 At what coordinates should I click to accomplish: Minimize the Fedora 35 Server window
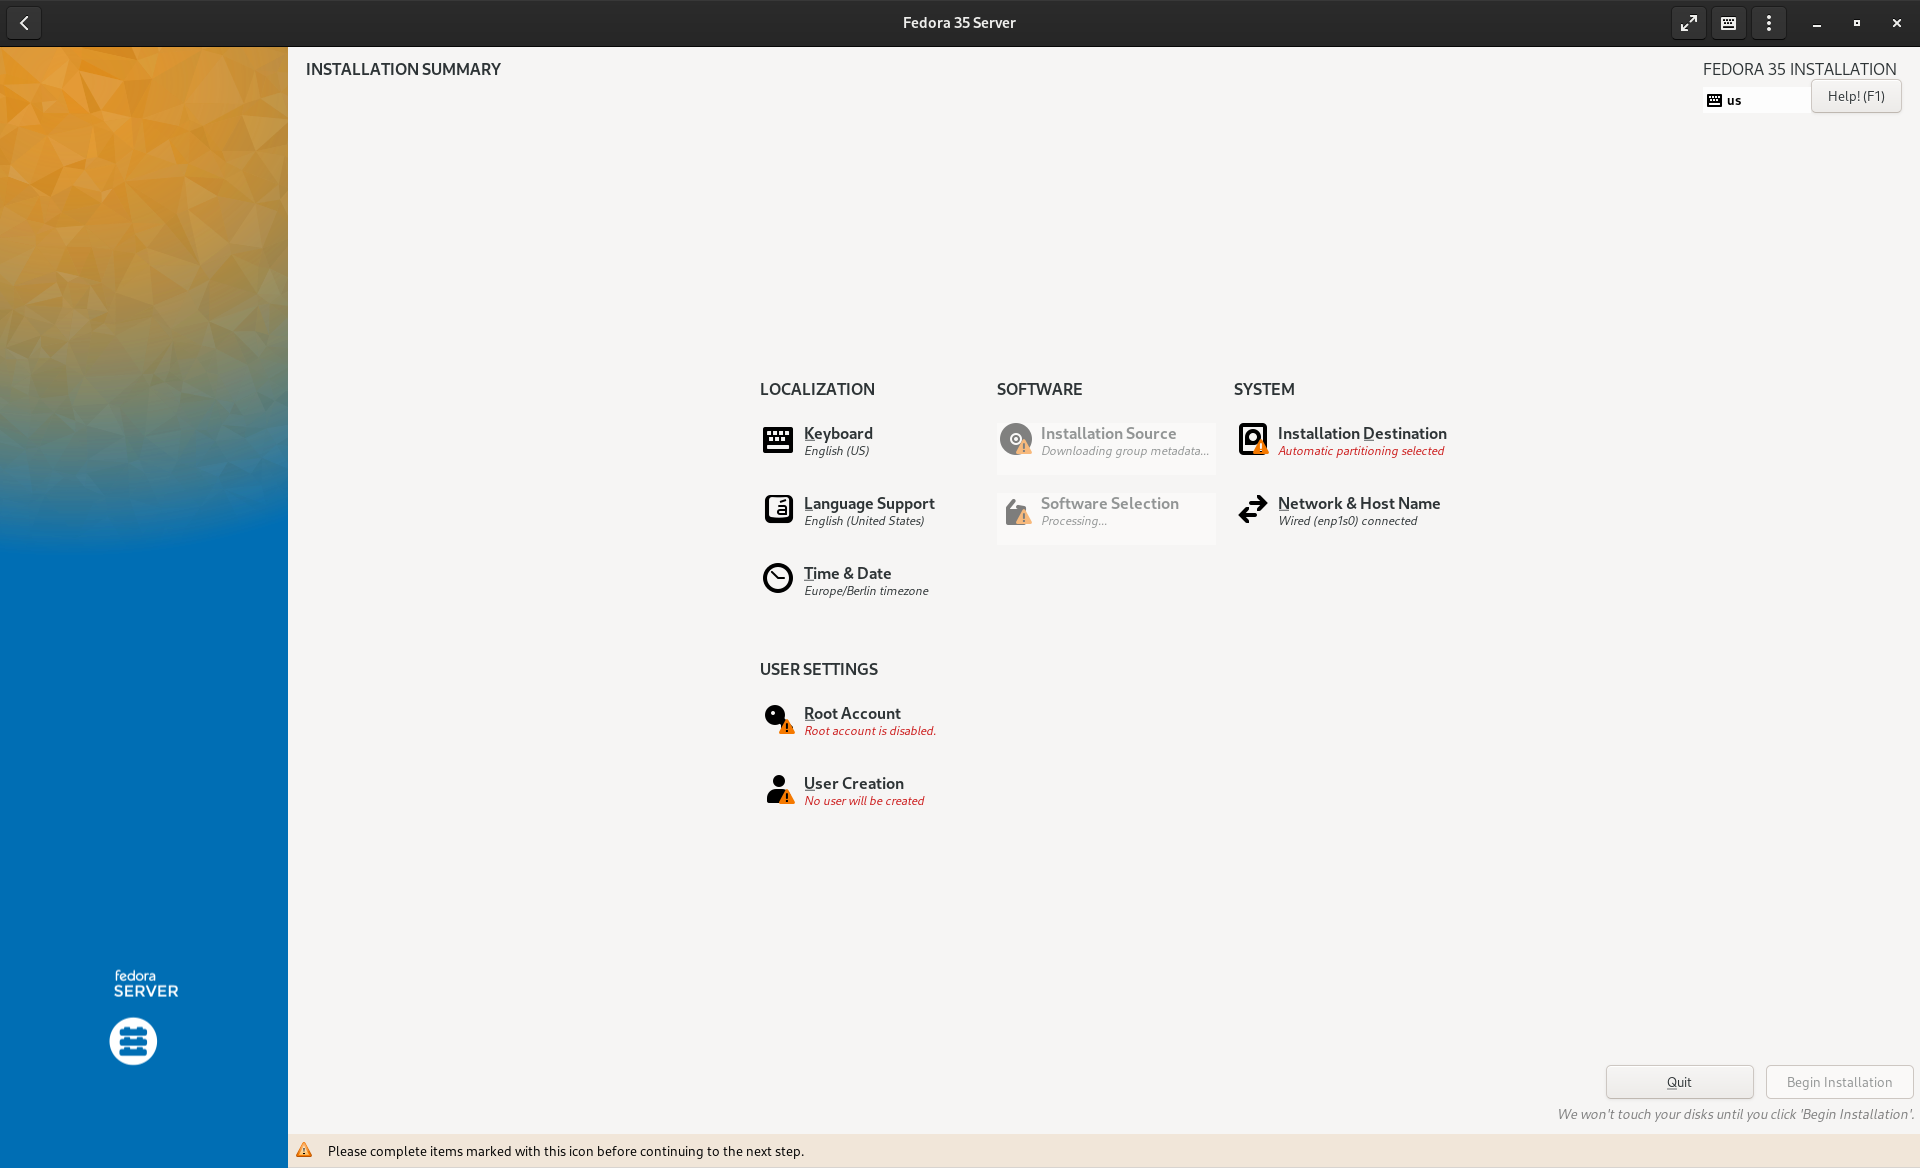pos(1817,23)
